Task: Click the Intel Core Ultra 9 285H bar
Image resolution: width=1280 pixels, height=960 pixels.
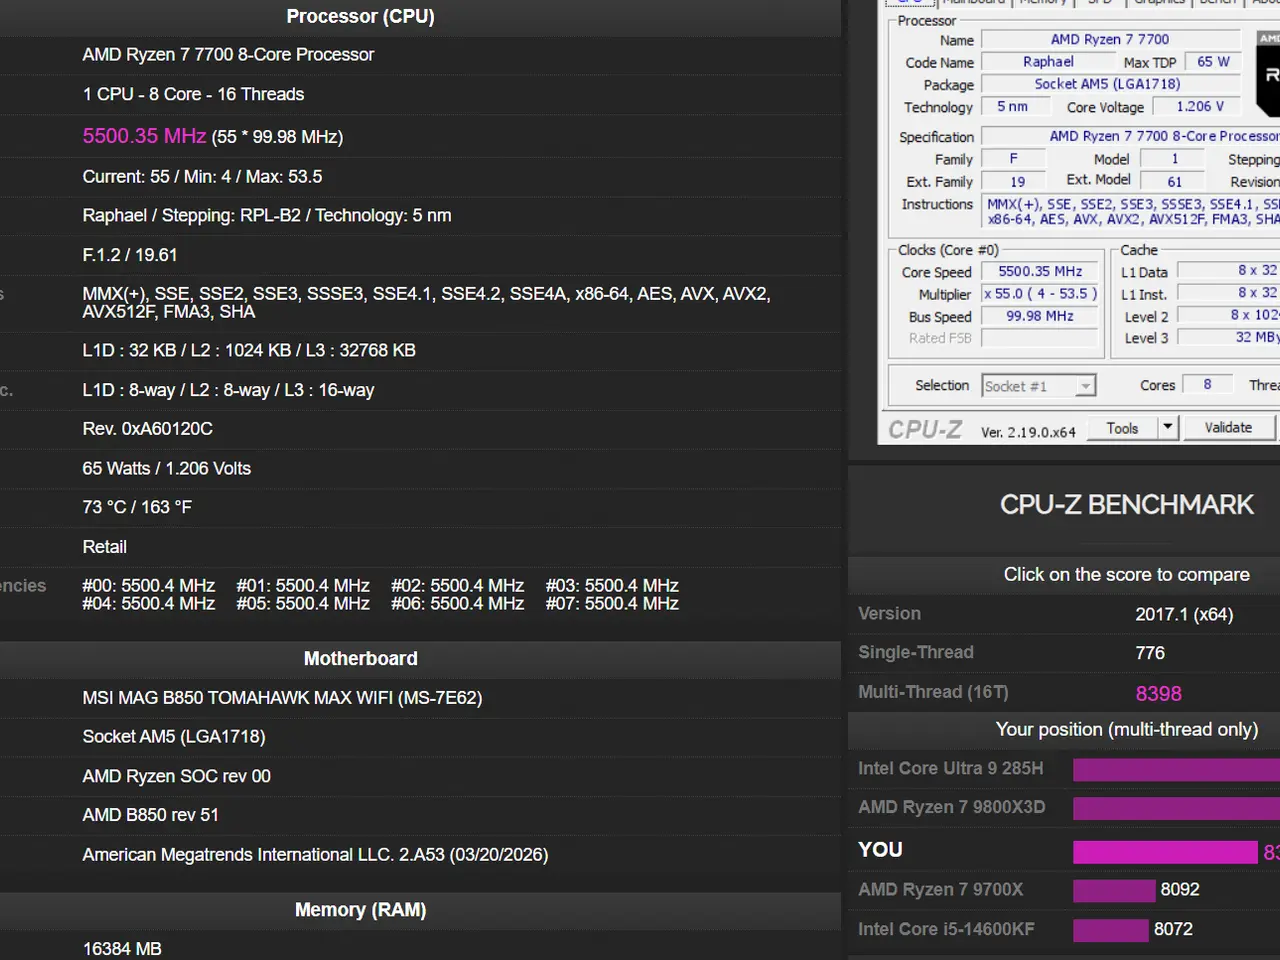Action: 1176,769
